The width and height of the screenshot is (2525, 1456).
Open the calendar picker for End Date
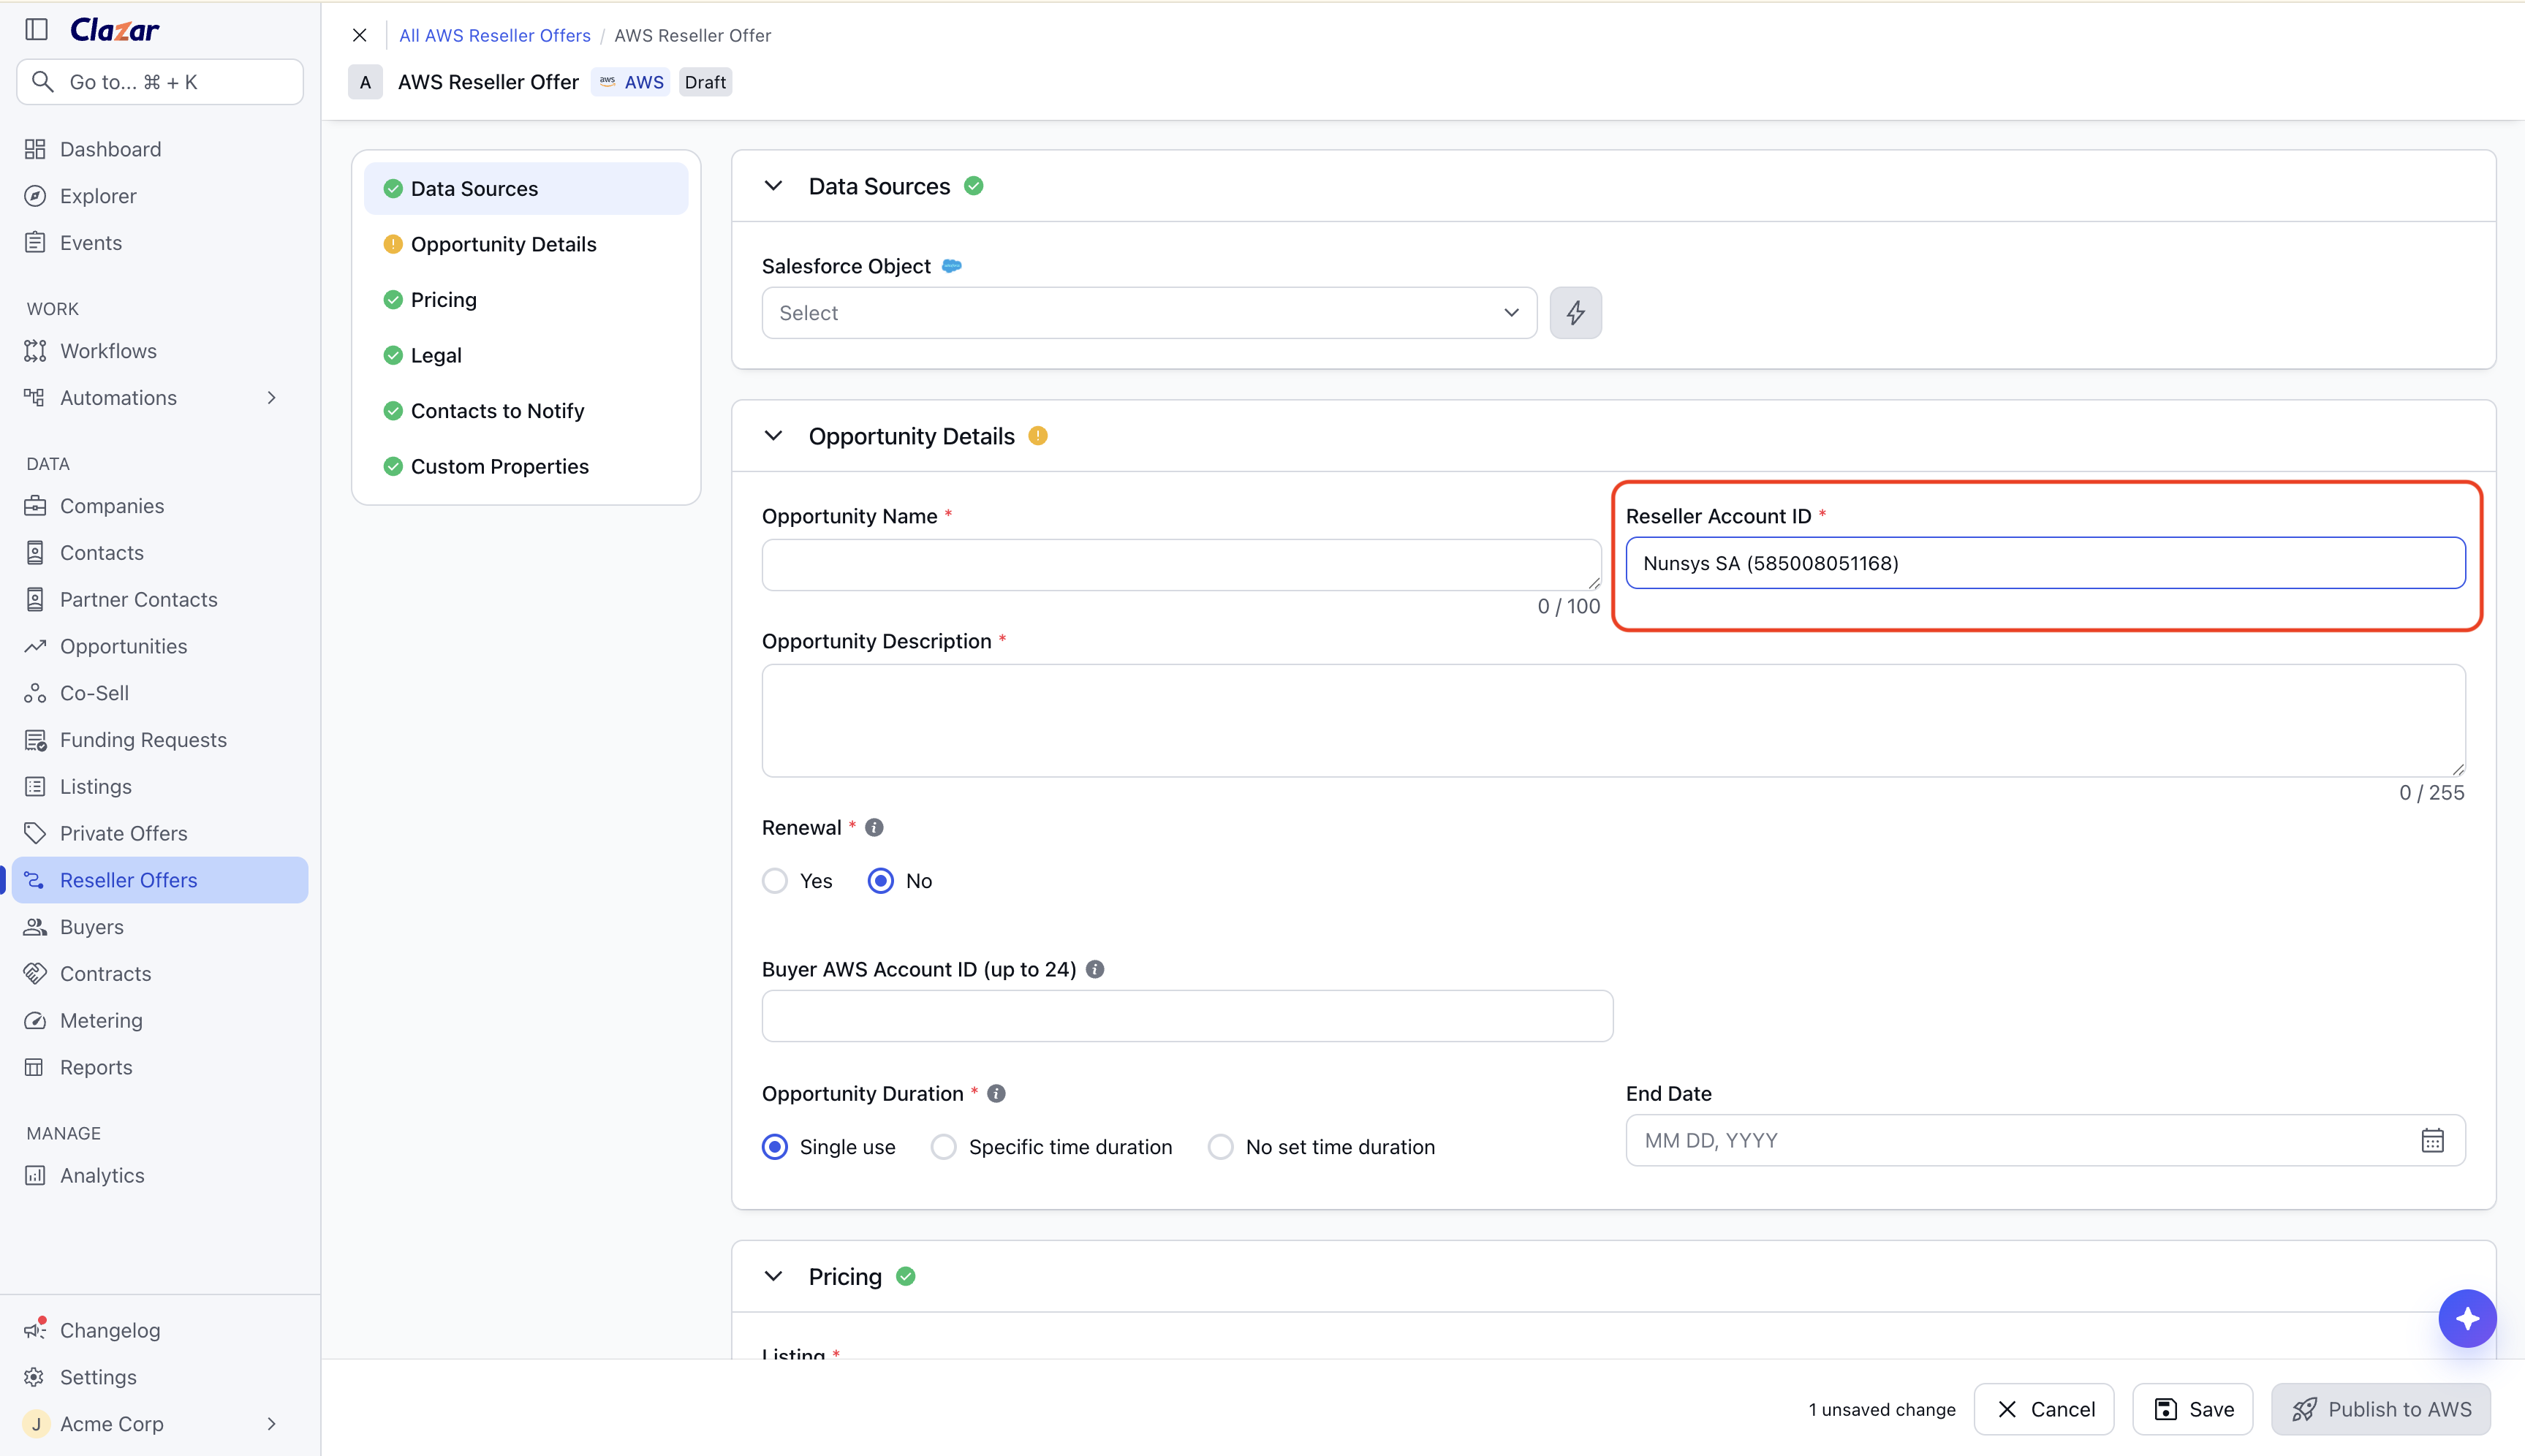click(x=2432, y=1140)
